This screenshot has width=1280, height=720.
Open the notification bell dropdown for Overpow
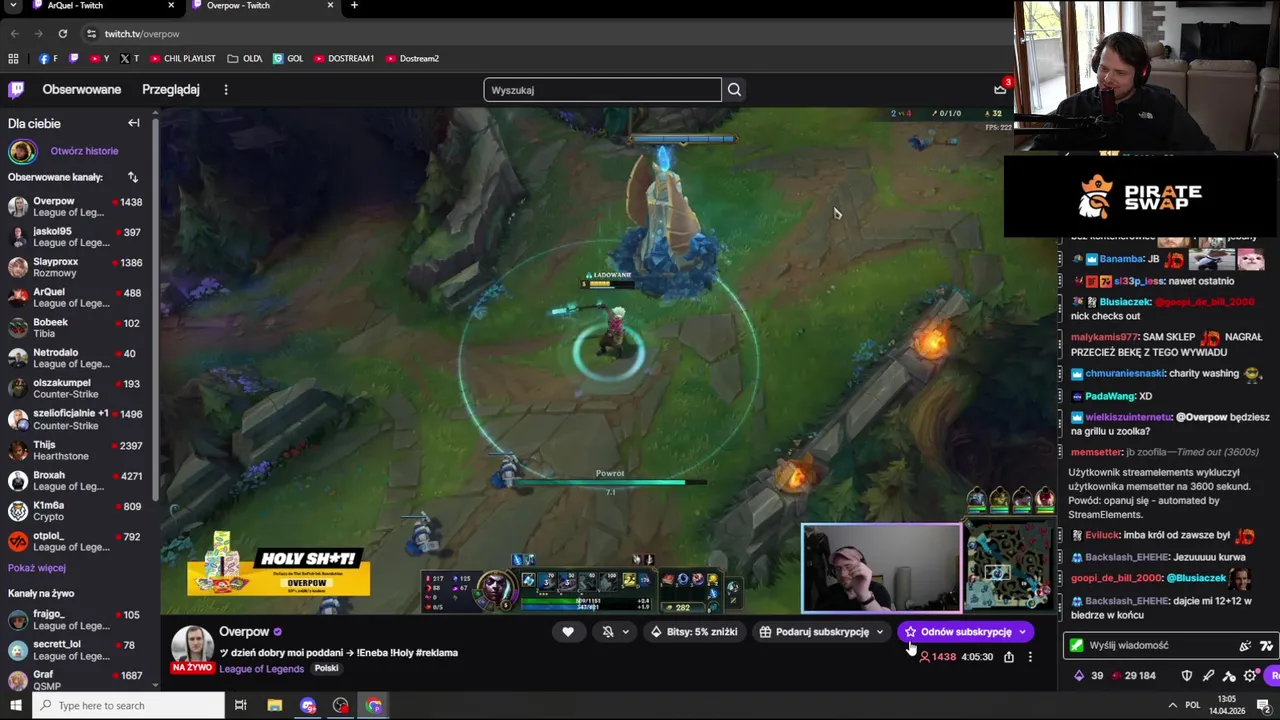tap(615, 632)
